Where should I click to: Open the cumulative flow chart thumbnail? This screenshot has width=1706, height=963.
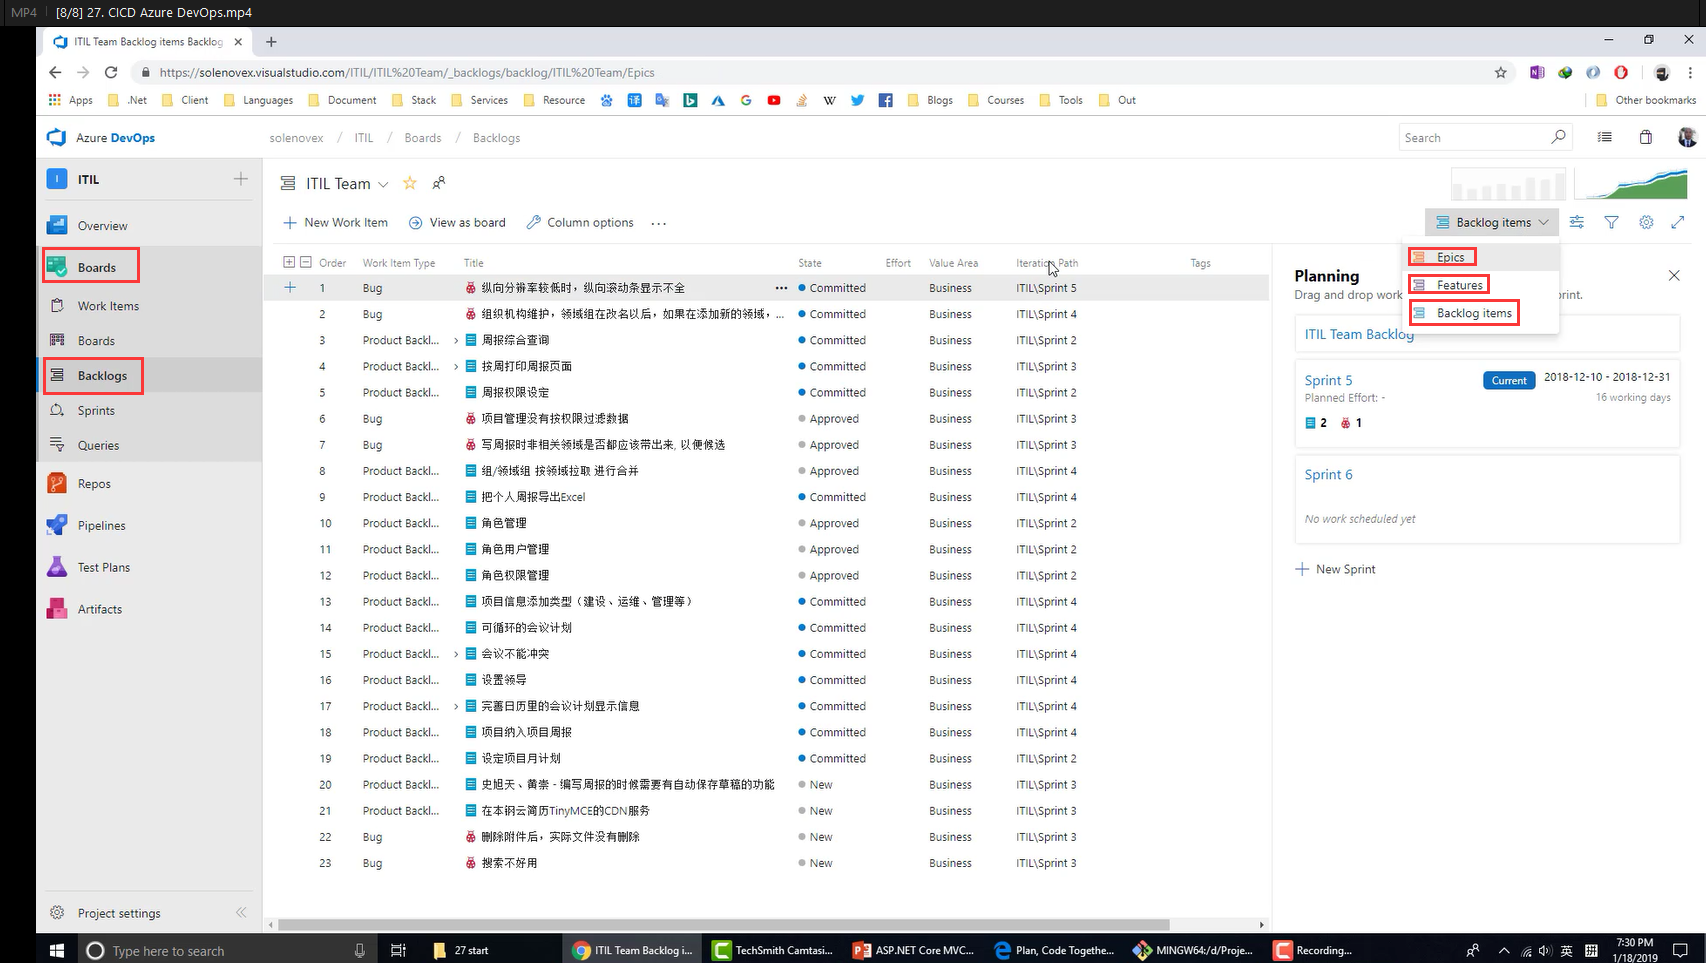pos(1631,183)
